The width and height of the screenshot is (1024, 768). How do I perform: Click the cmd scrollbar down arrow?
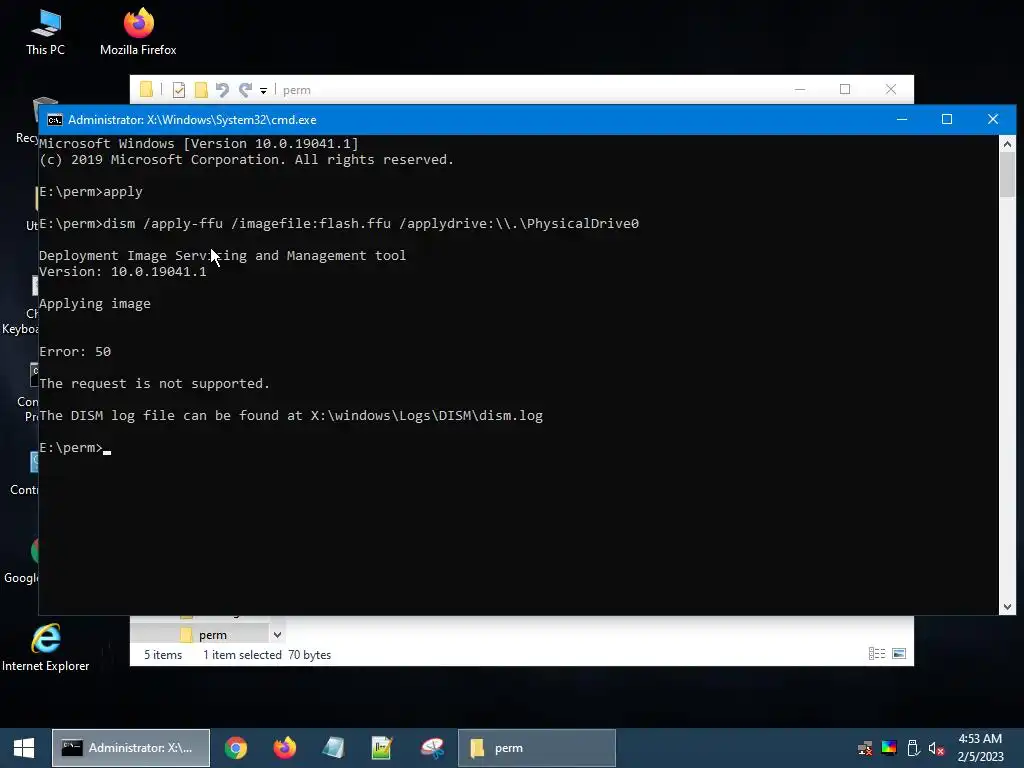(x=1007, y=607)
